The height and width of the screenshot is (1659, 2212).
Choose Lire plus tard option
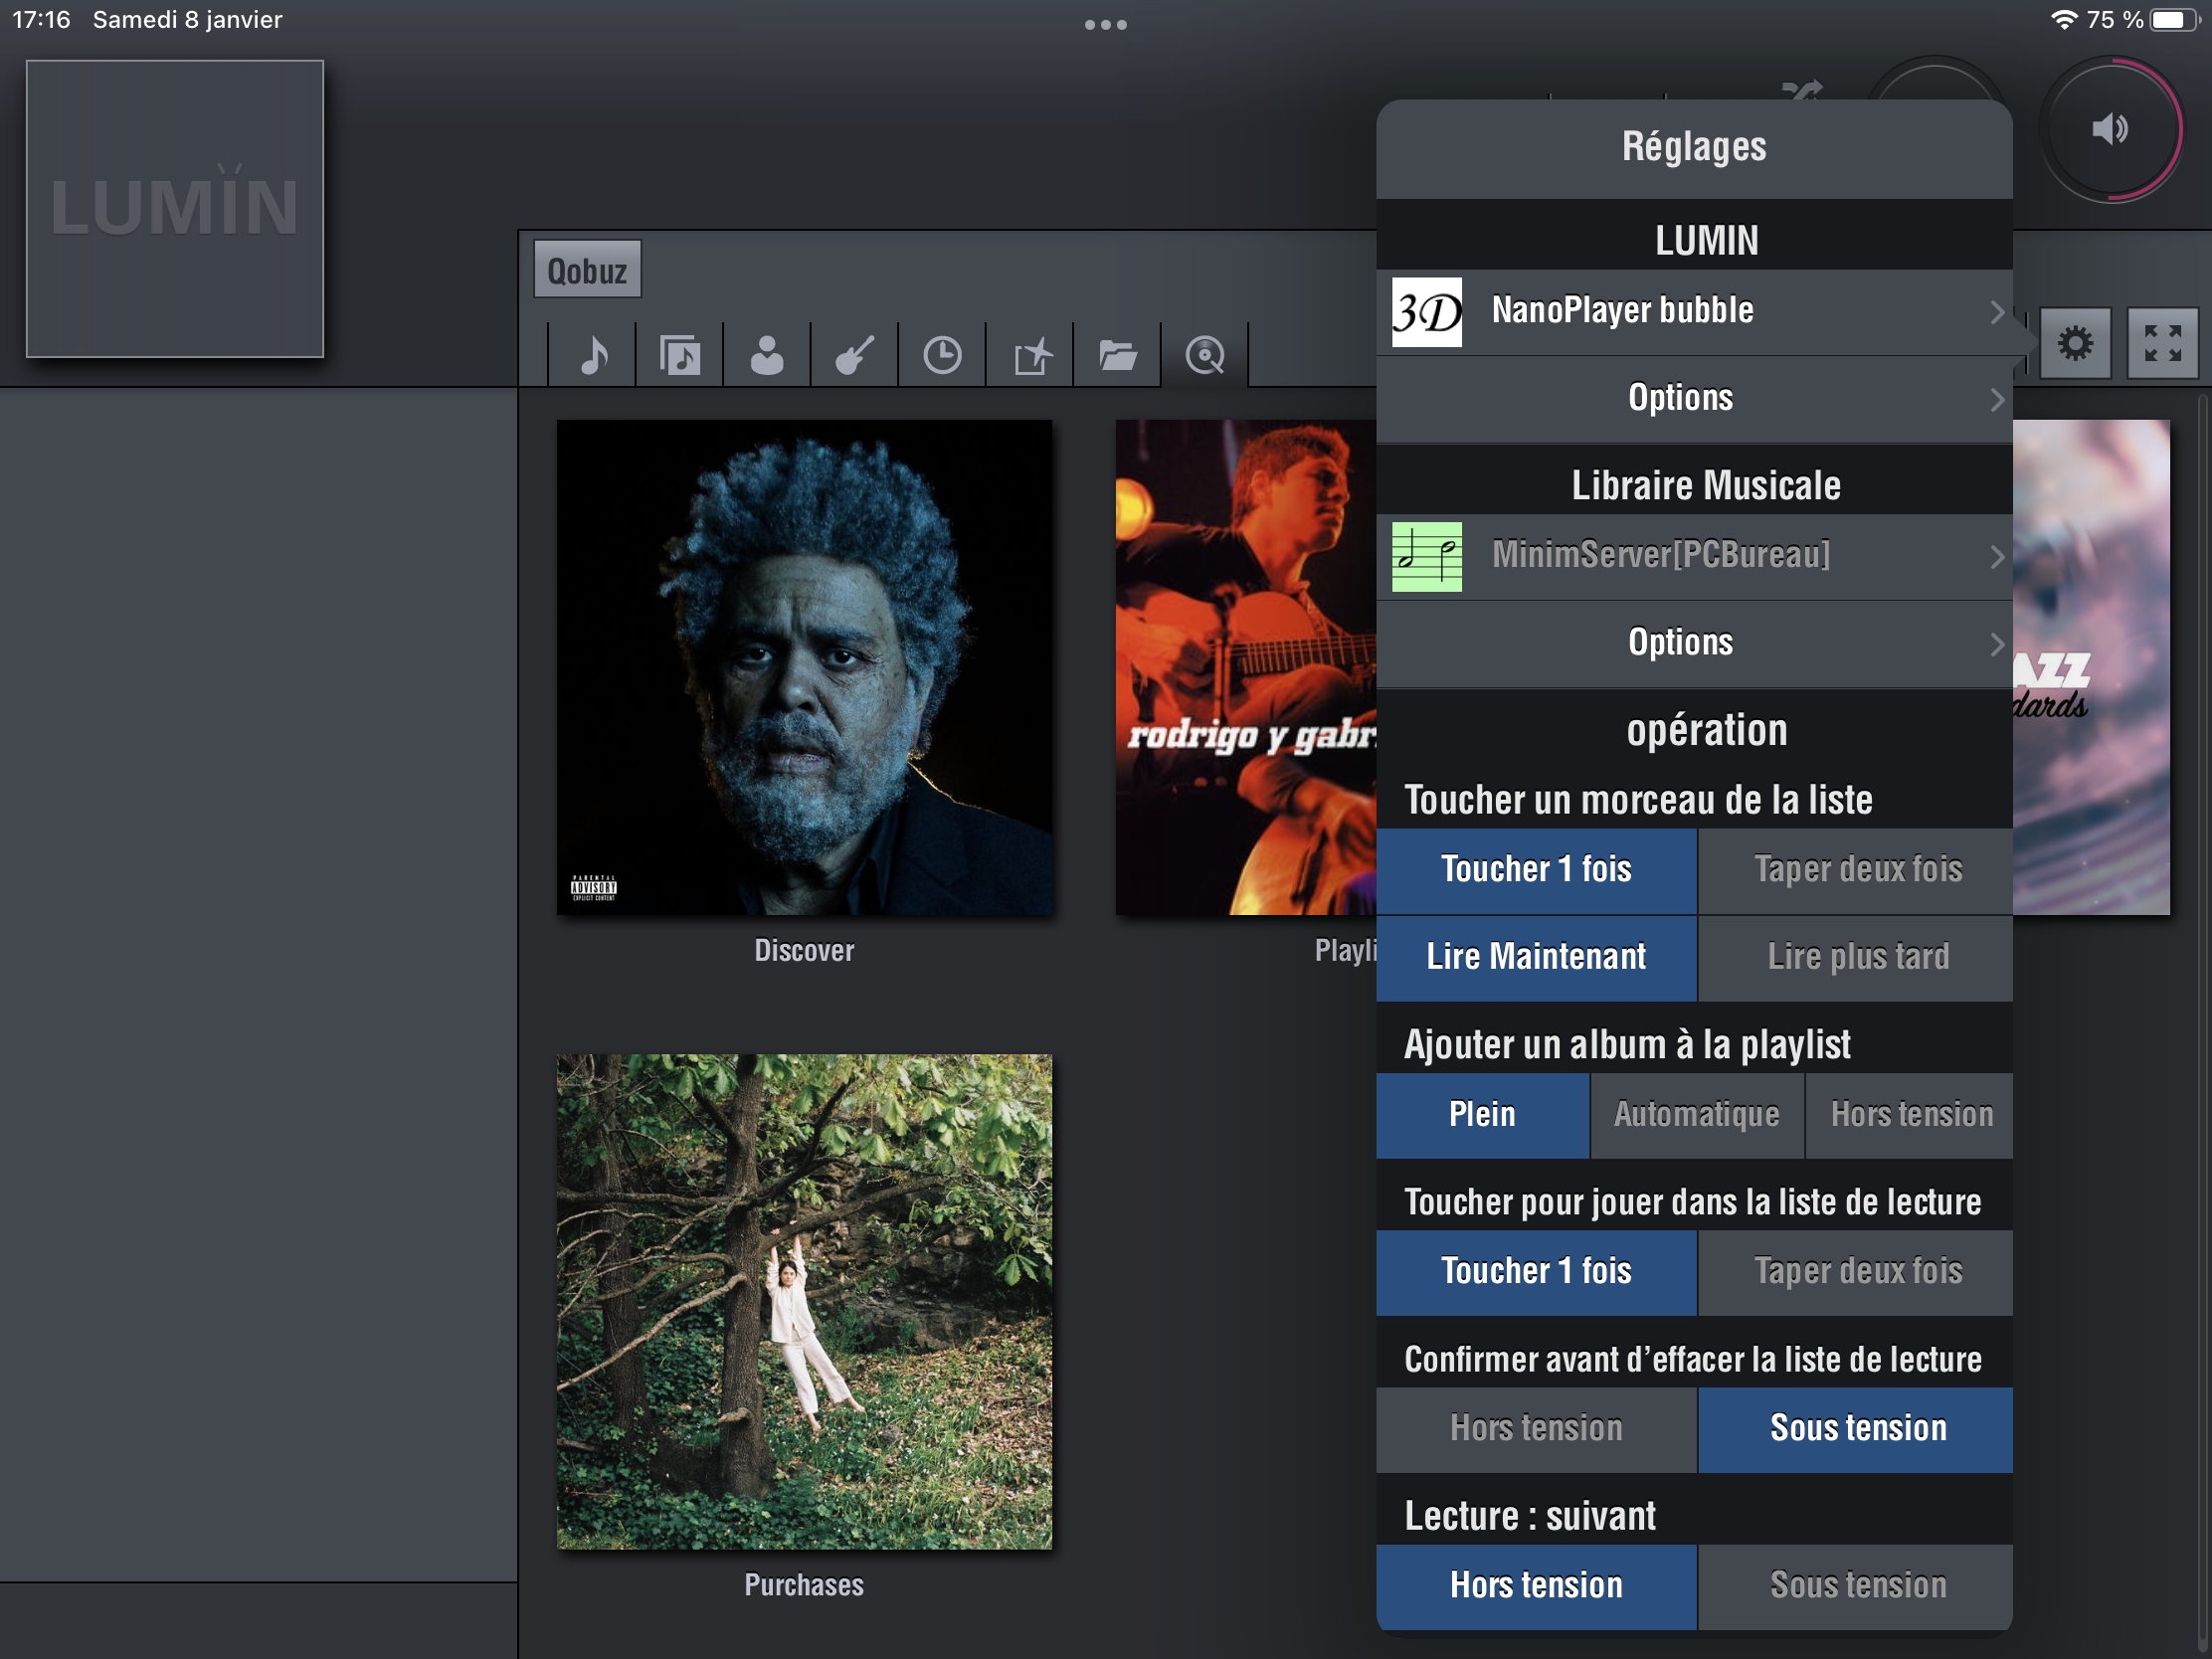pos(1857,957)
